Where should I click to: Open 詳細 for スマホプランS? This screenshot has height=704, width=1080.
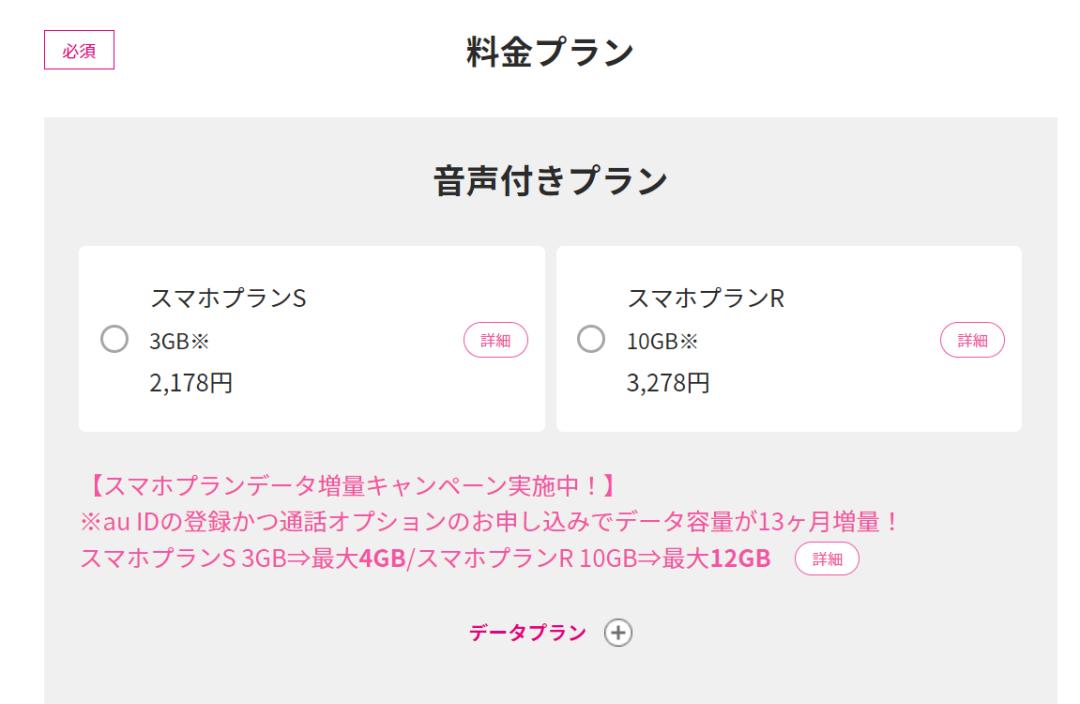click(495, 340)
